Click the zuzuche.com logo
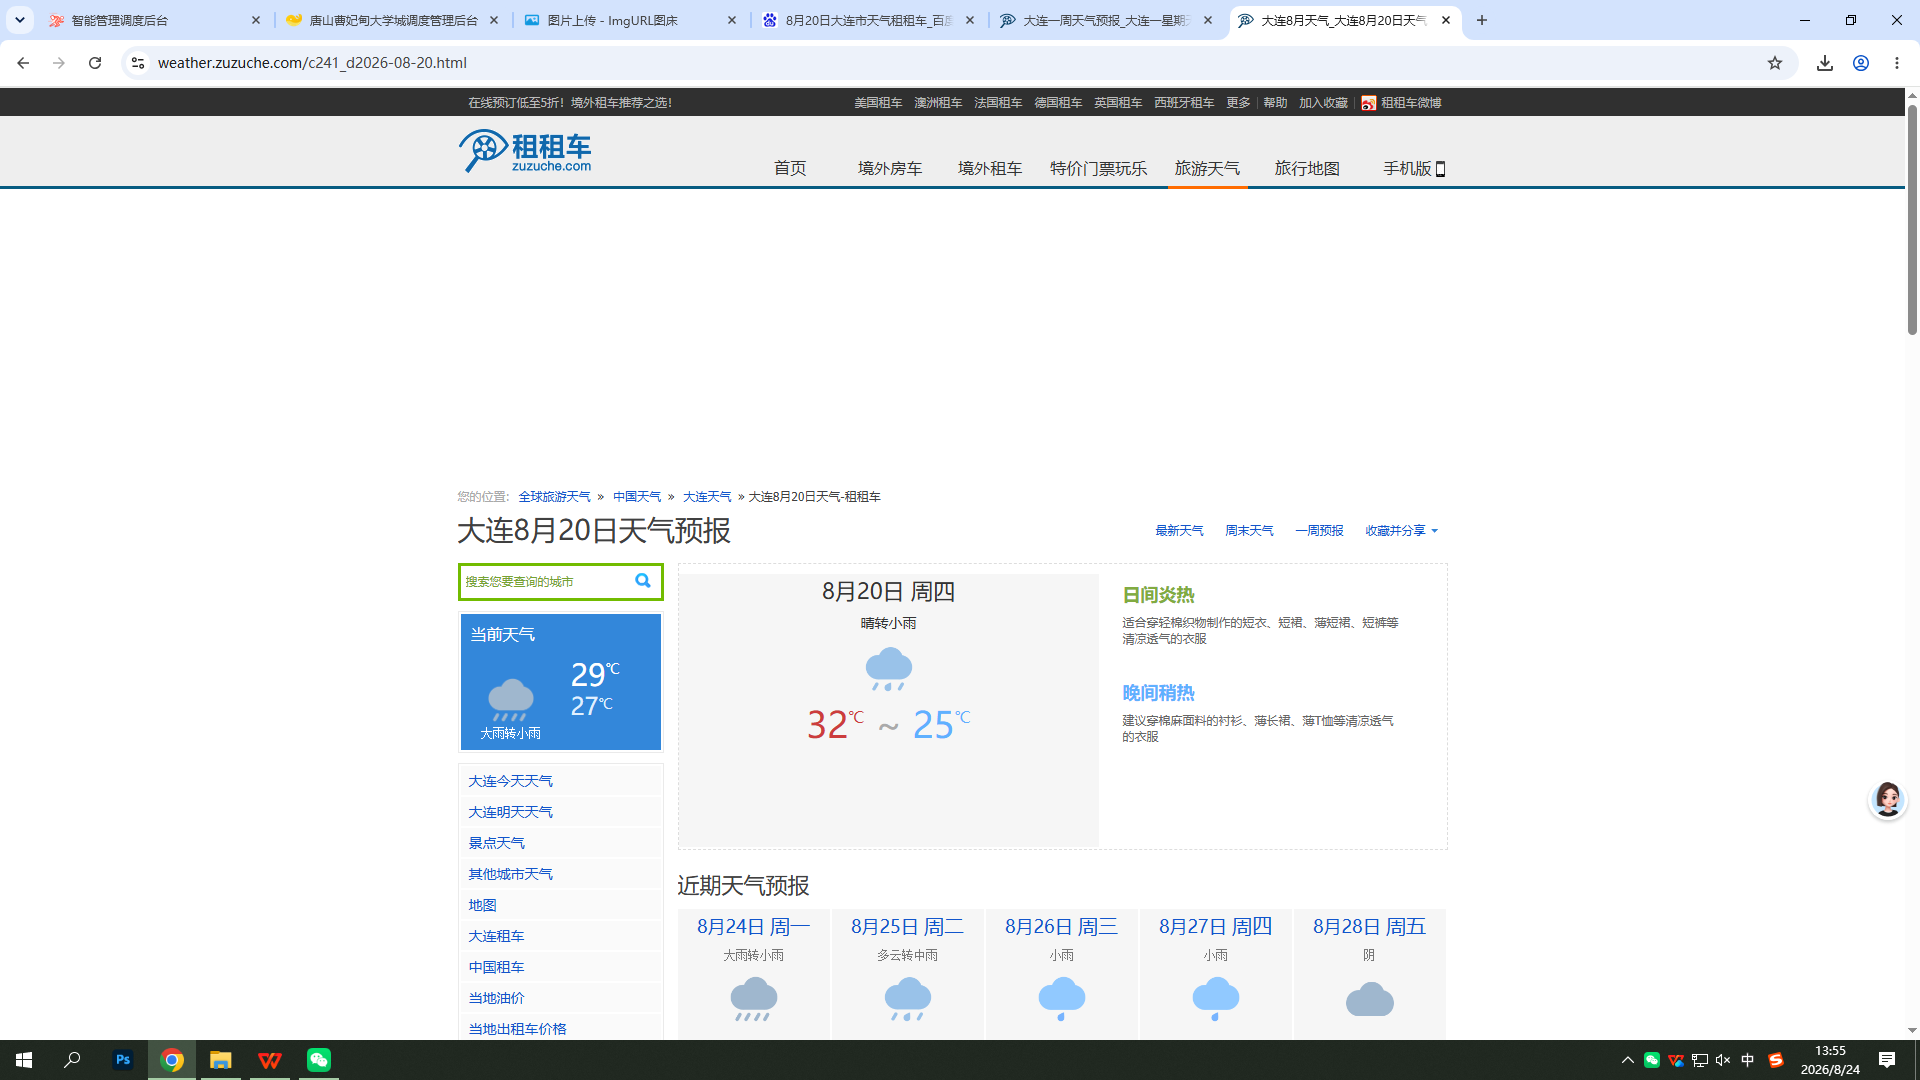 pyautogui.click(x=525, y=151)
